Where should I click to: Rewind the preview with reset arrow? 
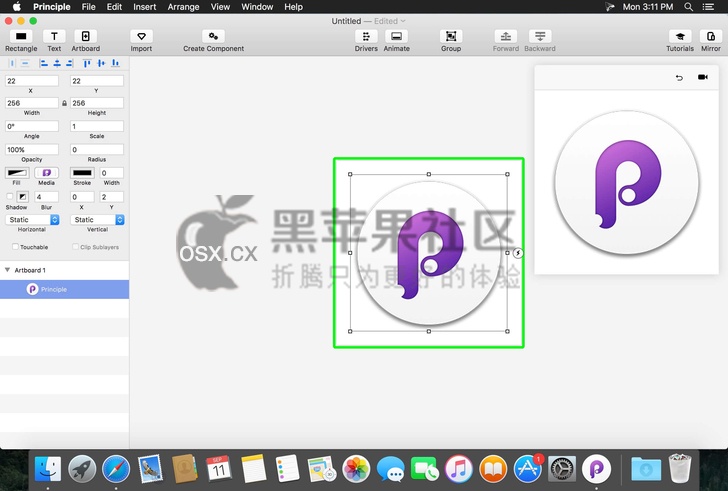coord(679,78)
